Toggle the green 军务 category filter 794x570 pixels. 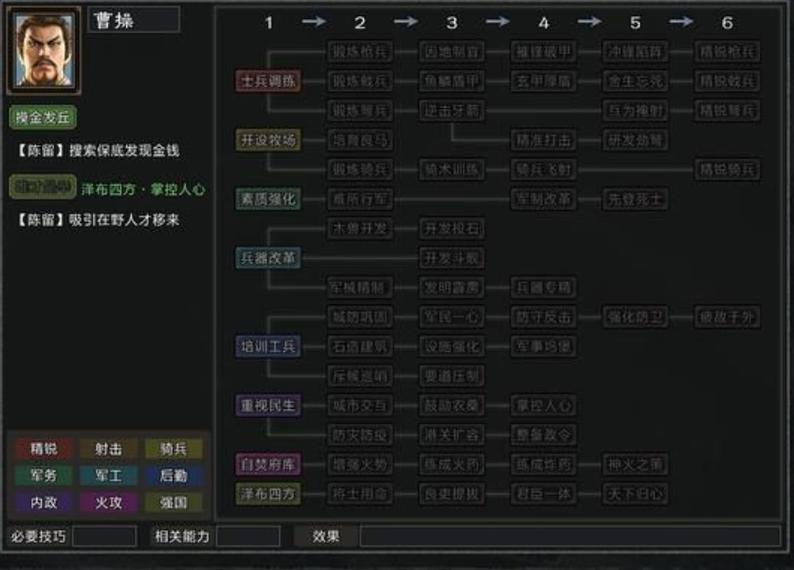(x=44, y=475)
